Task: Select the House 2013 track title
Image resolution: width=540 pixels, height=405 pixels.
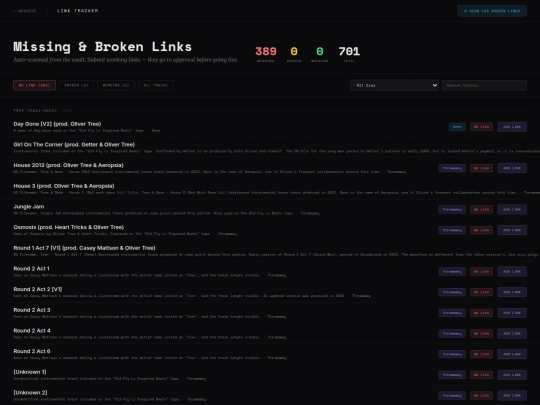Action: [68, 165]
